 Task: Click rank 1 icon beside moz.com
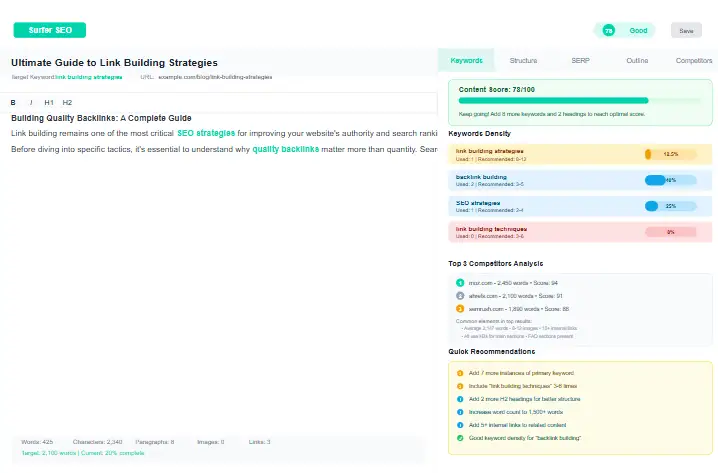pyautogui.click(x=460, y=283)
